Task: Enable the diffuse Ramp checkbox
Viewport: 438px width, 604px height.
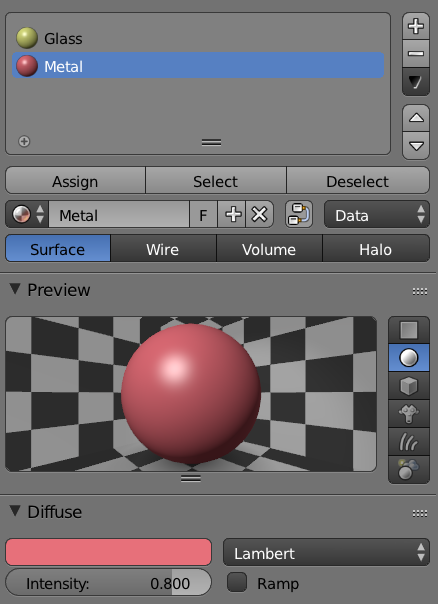Action: click(237, 582)
